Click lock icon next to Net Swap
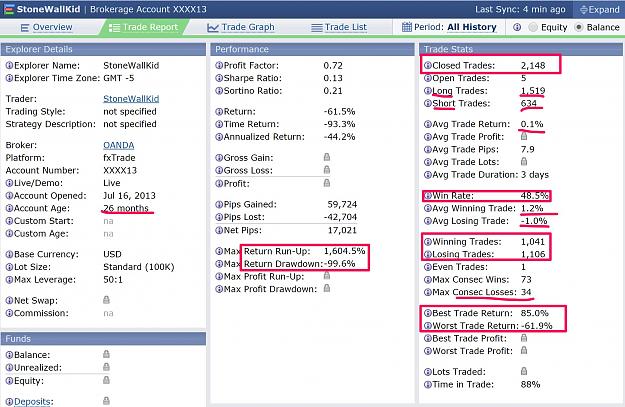625x407 pixels. [x=106, y=300]
